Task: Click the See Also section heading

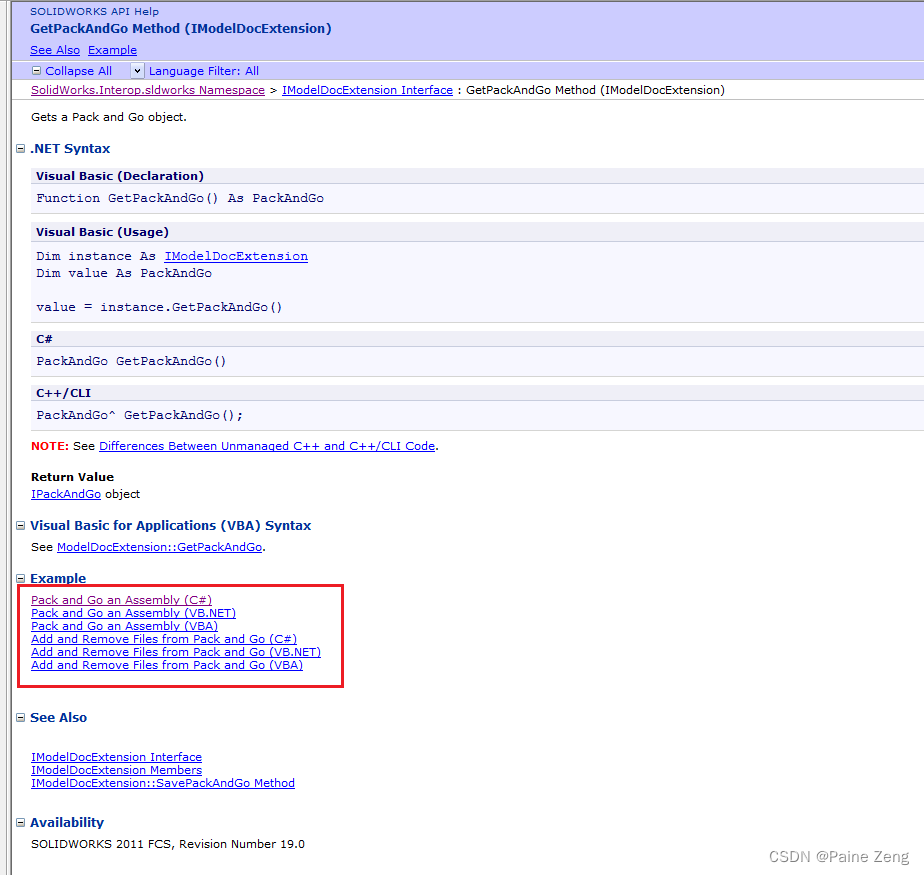Action: point(58,718)
